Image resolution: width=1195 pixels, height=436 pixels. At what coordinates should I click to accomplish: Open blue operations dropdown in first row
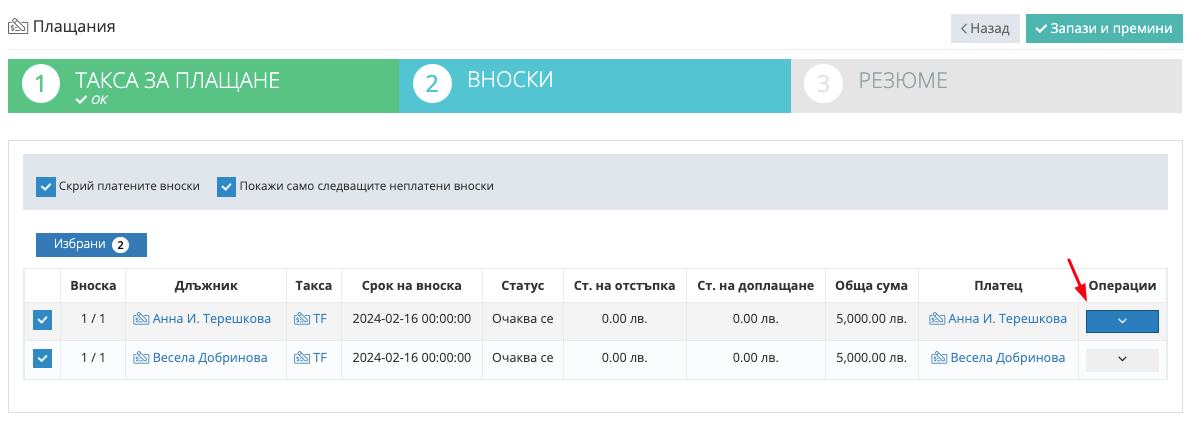coord(1122,321)
